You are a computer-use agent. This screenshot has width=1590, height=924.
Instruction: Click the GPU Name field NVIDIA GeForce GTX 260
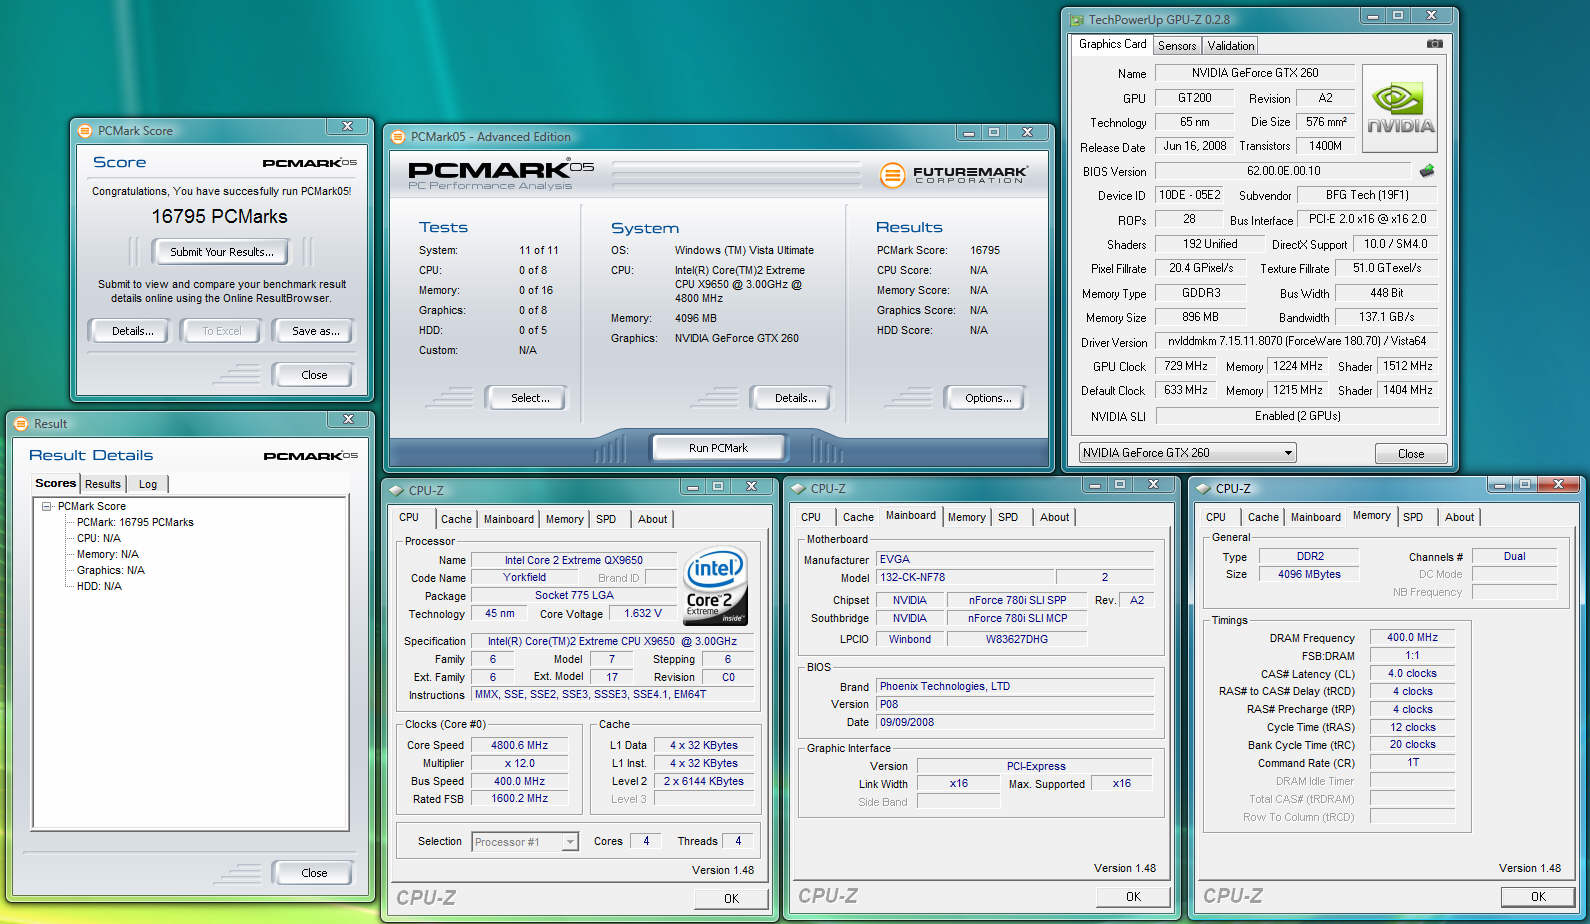1254,73
